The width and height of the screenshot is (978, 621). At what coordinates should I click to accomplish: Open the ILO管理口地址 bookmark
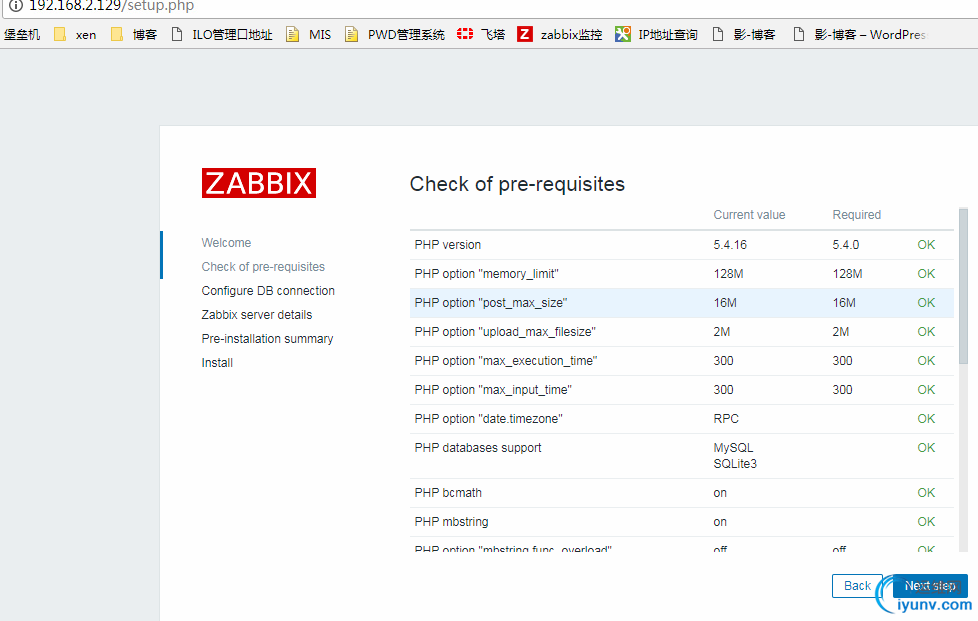tap(222, 34)
